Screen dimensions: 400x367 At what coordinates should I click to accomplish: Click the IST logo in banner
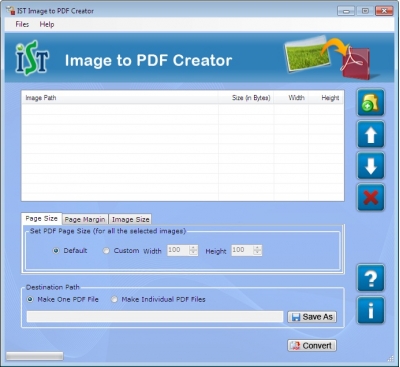click(32, 58)
